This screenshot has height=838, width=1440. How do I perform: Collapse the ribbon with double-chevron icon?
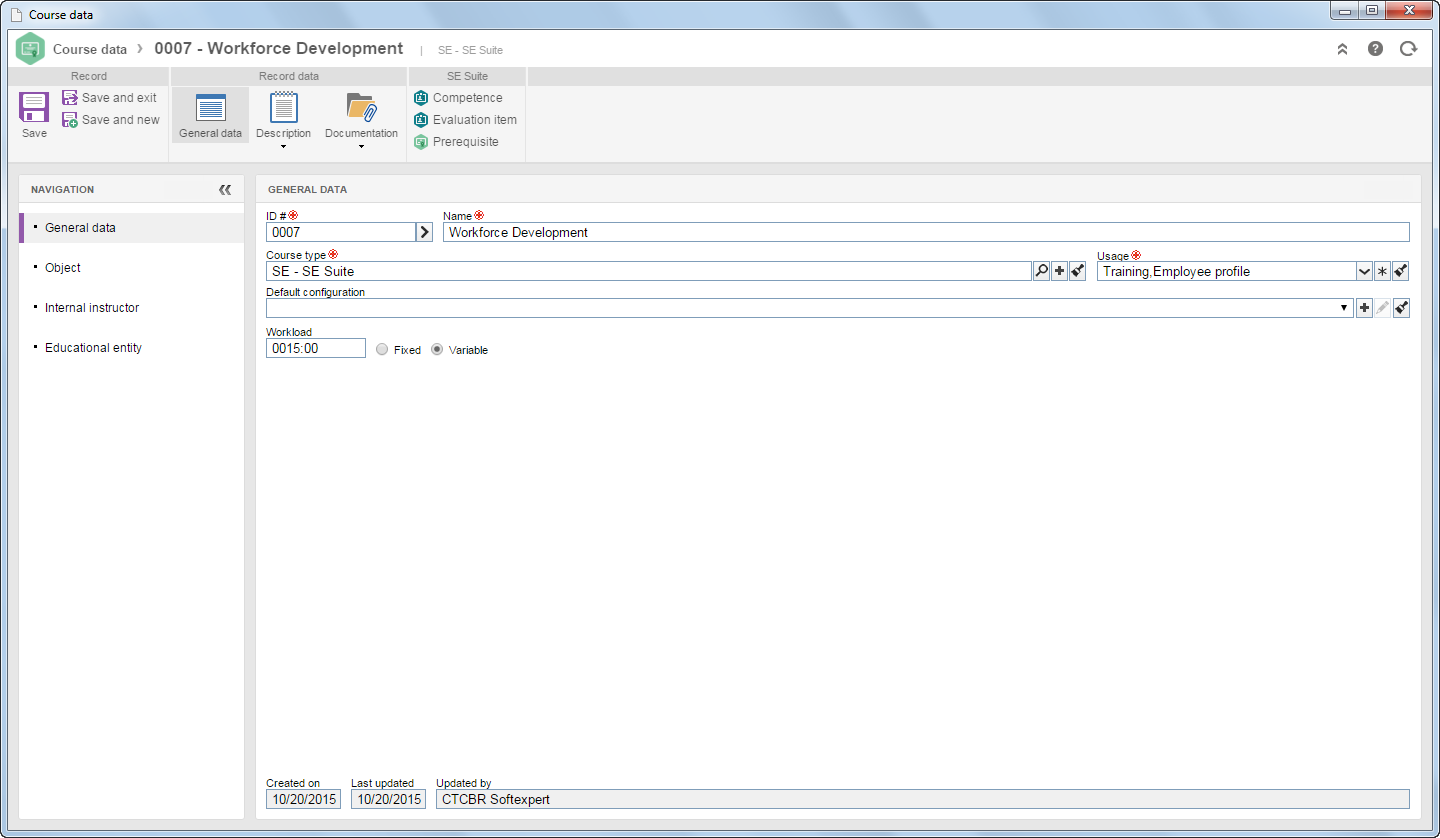coord(1342,48)
